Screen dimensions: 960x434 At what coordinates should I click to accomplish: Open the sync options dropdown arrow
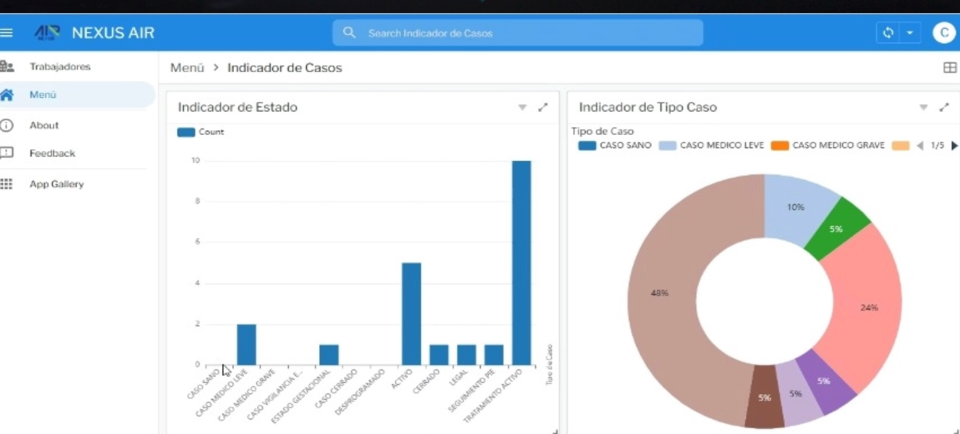tap(910, 32)
